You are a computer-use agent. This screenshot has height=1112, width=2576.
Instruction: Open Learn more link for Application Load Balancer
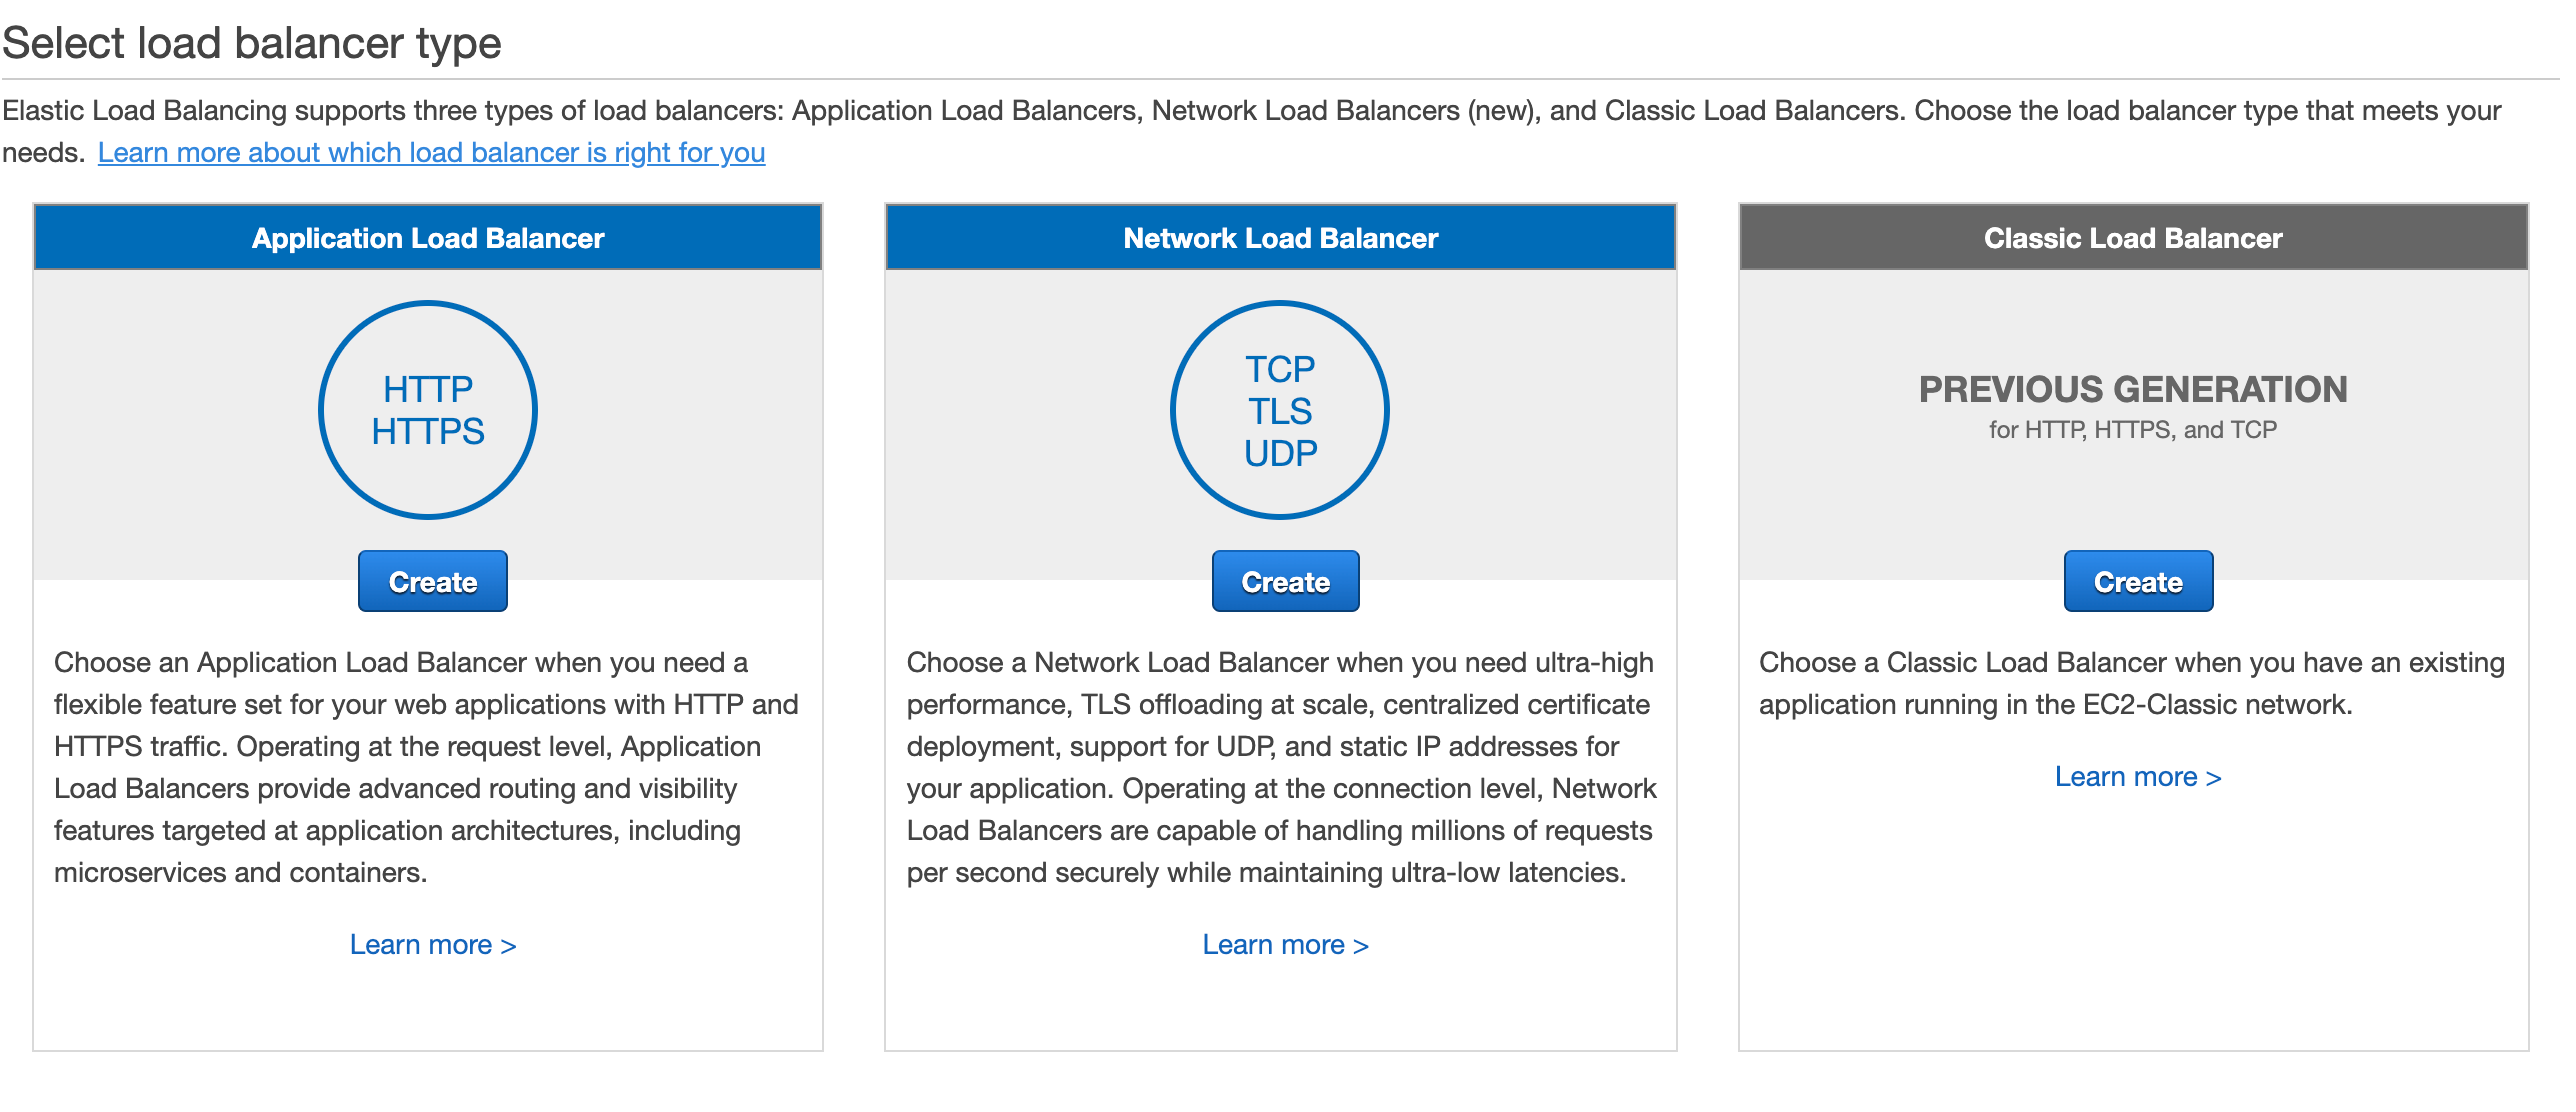[432, 944]
